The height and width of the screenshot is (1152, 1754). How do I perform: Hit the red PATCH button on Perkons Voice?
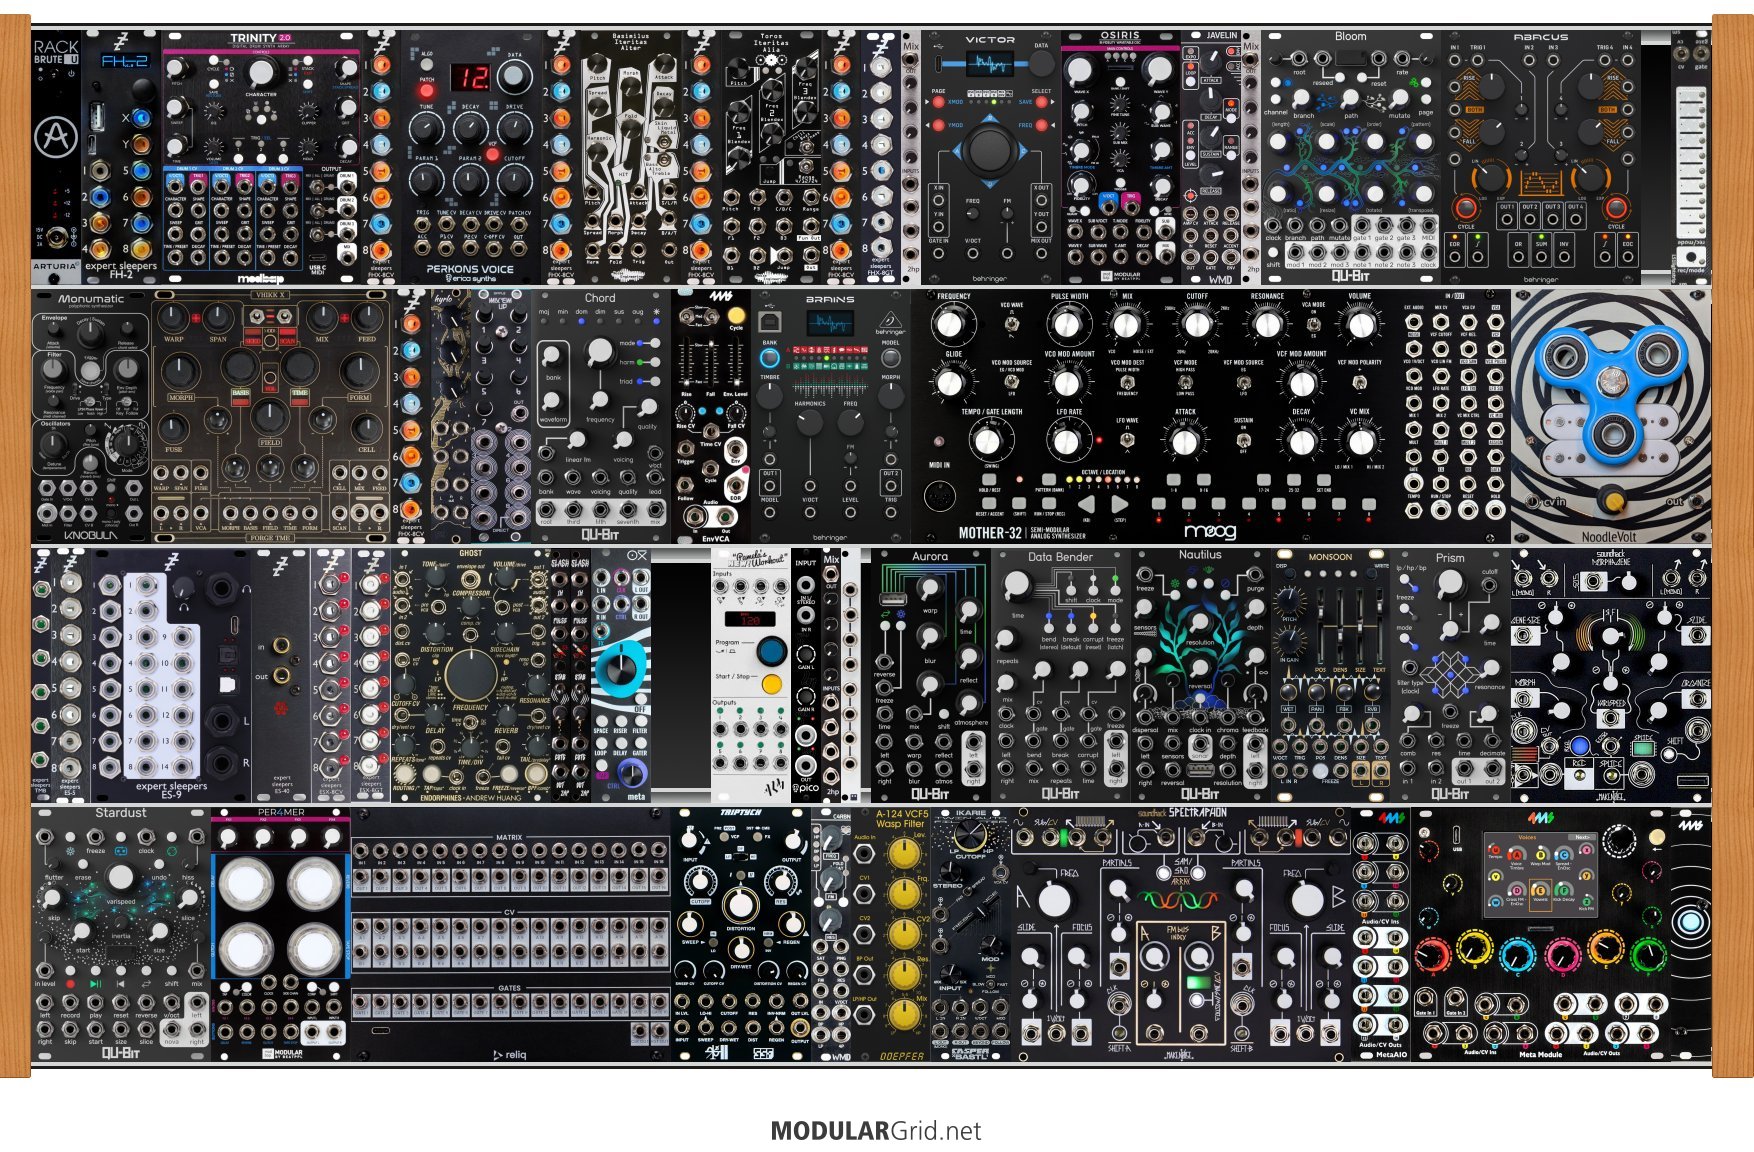(427, 92)
